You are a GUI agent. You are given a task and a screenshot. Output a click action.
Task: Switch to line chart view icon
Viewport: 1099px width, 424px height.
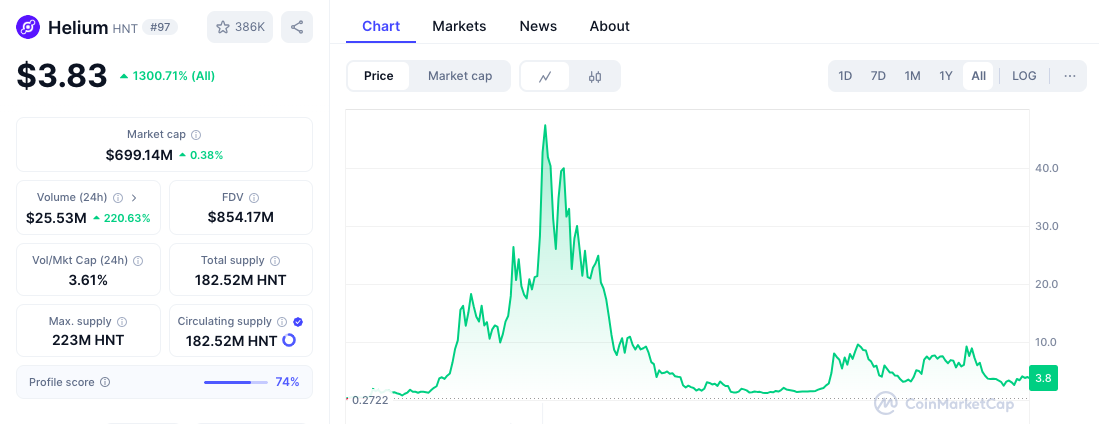pyautogui.click(x=545, y=76)
